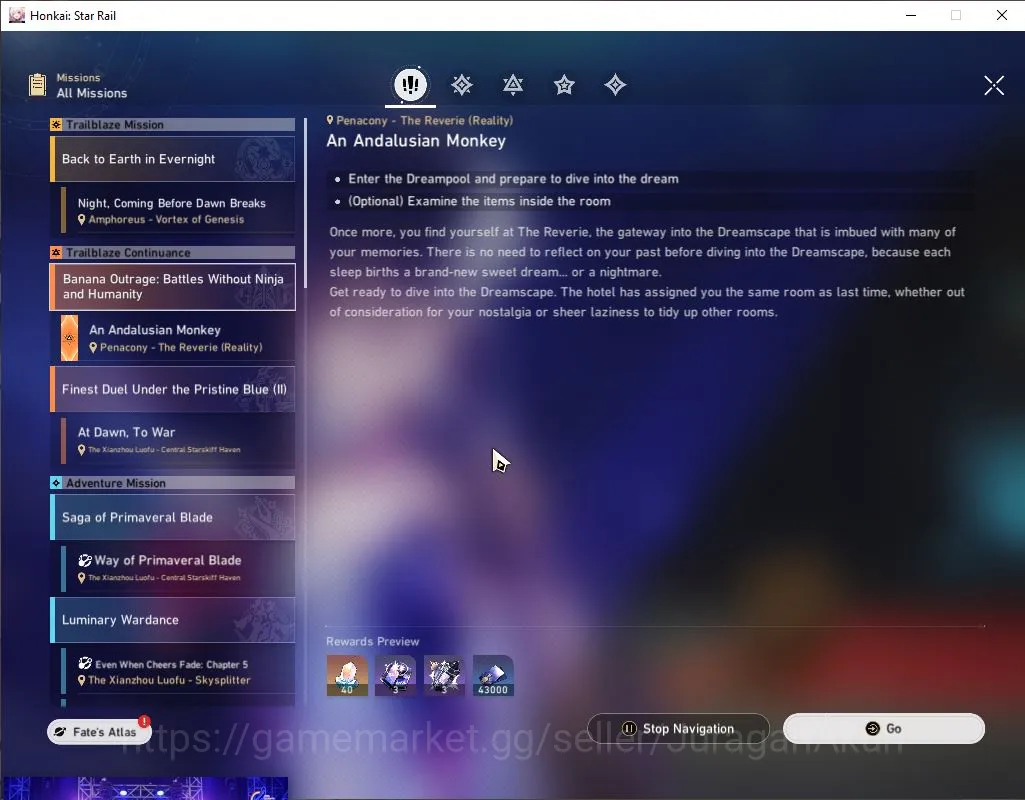Click the Adventure Mission section header
Screen dimensions: 1025x800
click(173, 483)
